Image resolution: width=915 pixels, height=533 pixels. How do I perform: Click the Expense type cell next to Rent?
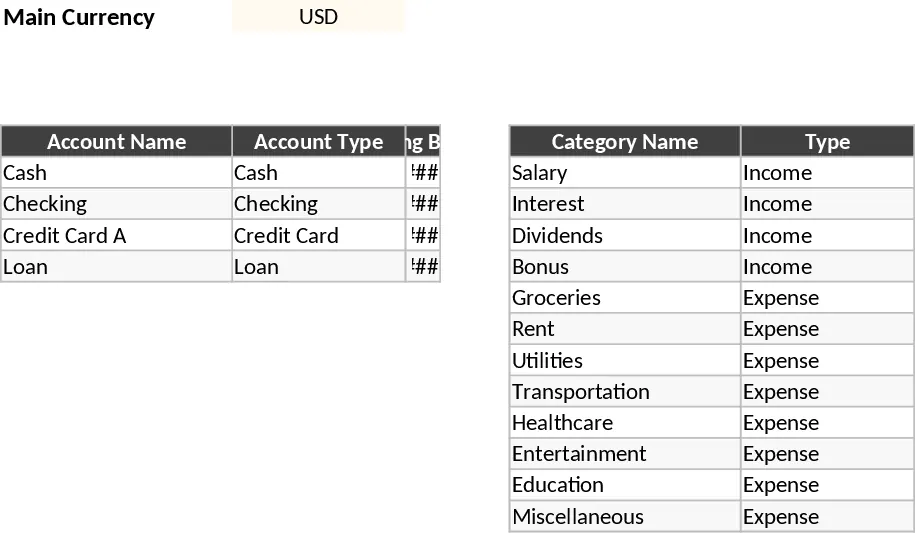827,329
